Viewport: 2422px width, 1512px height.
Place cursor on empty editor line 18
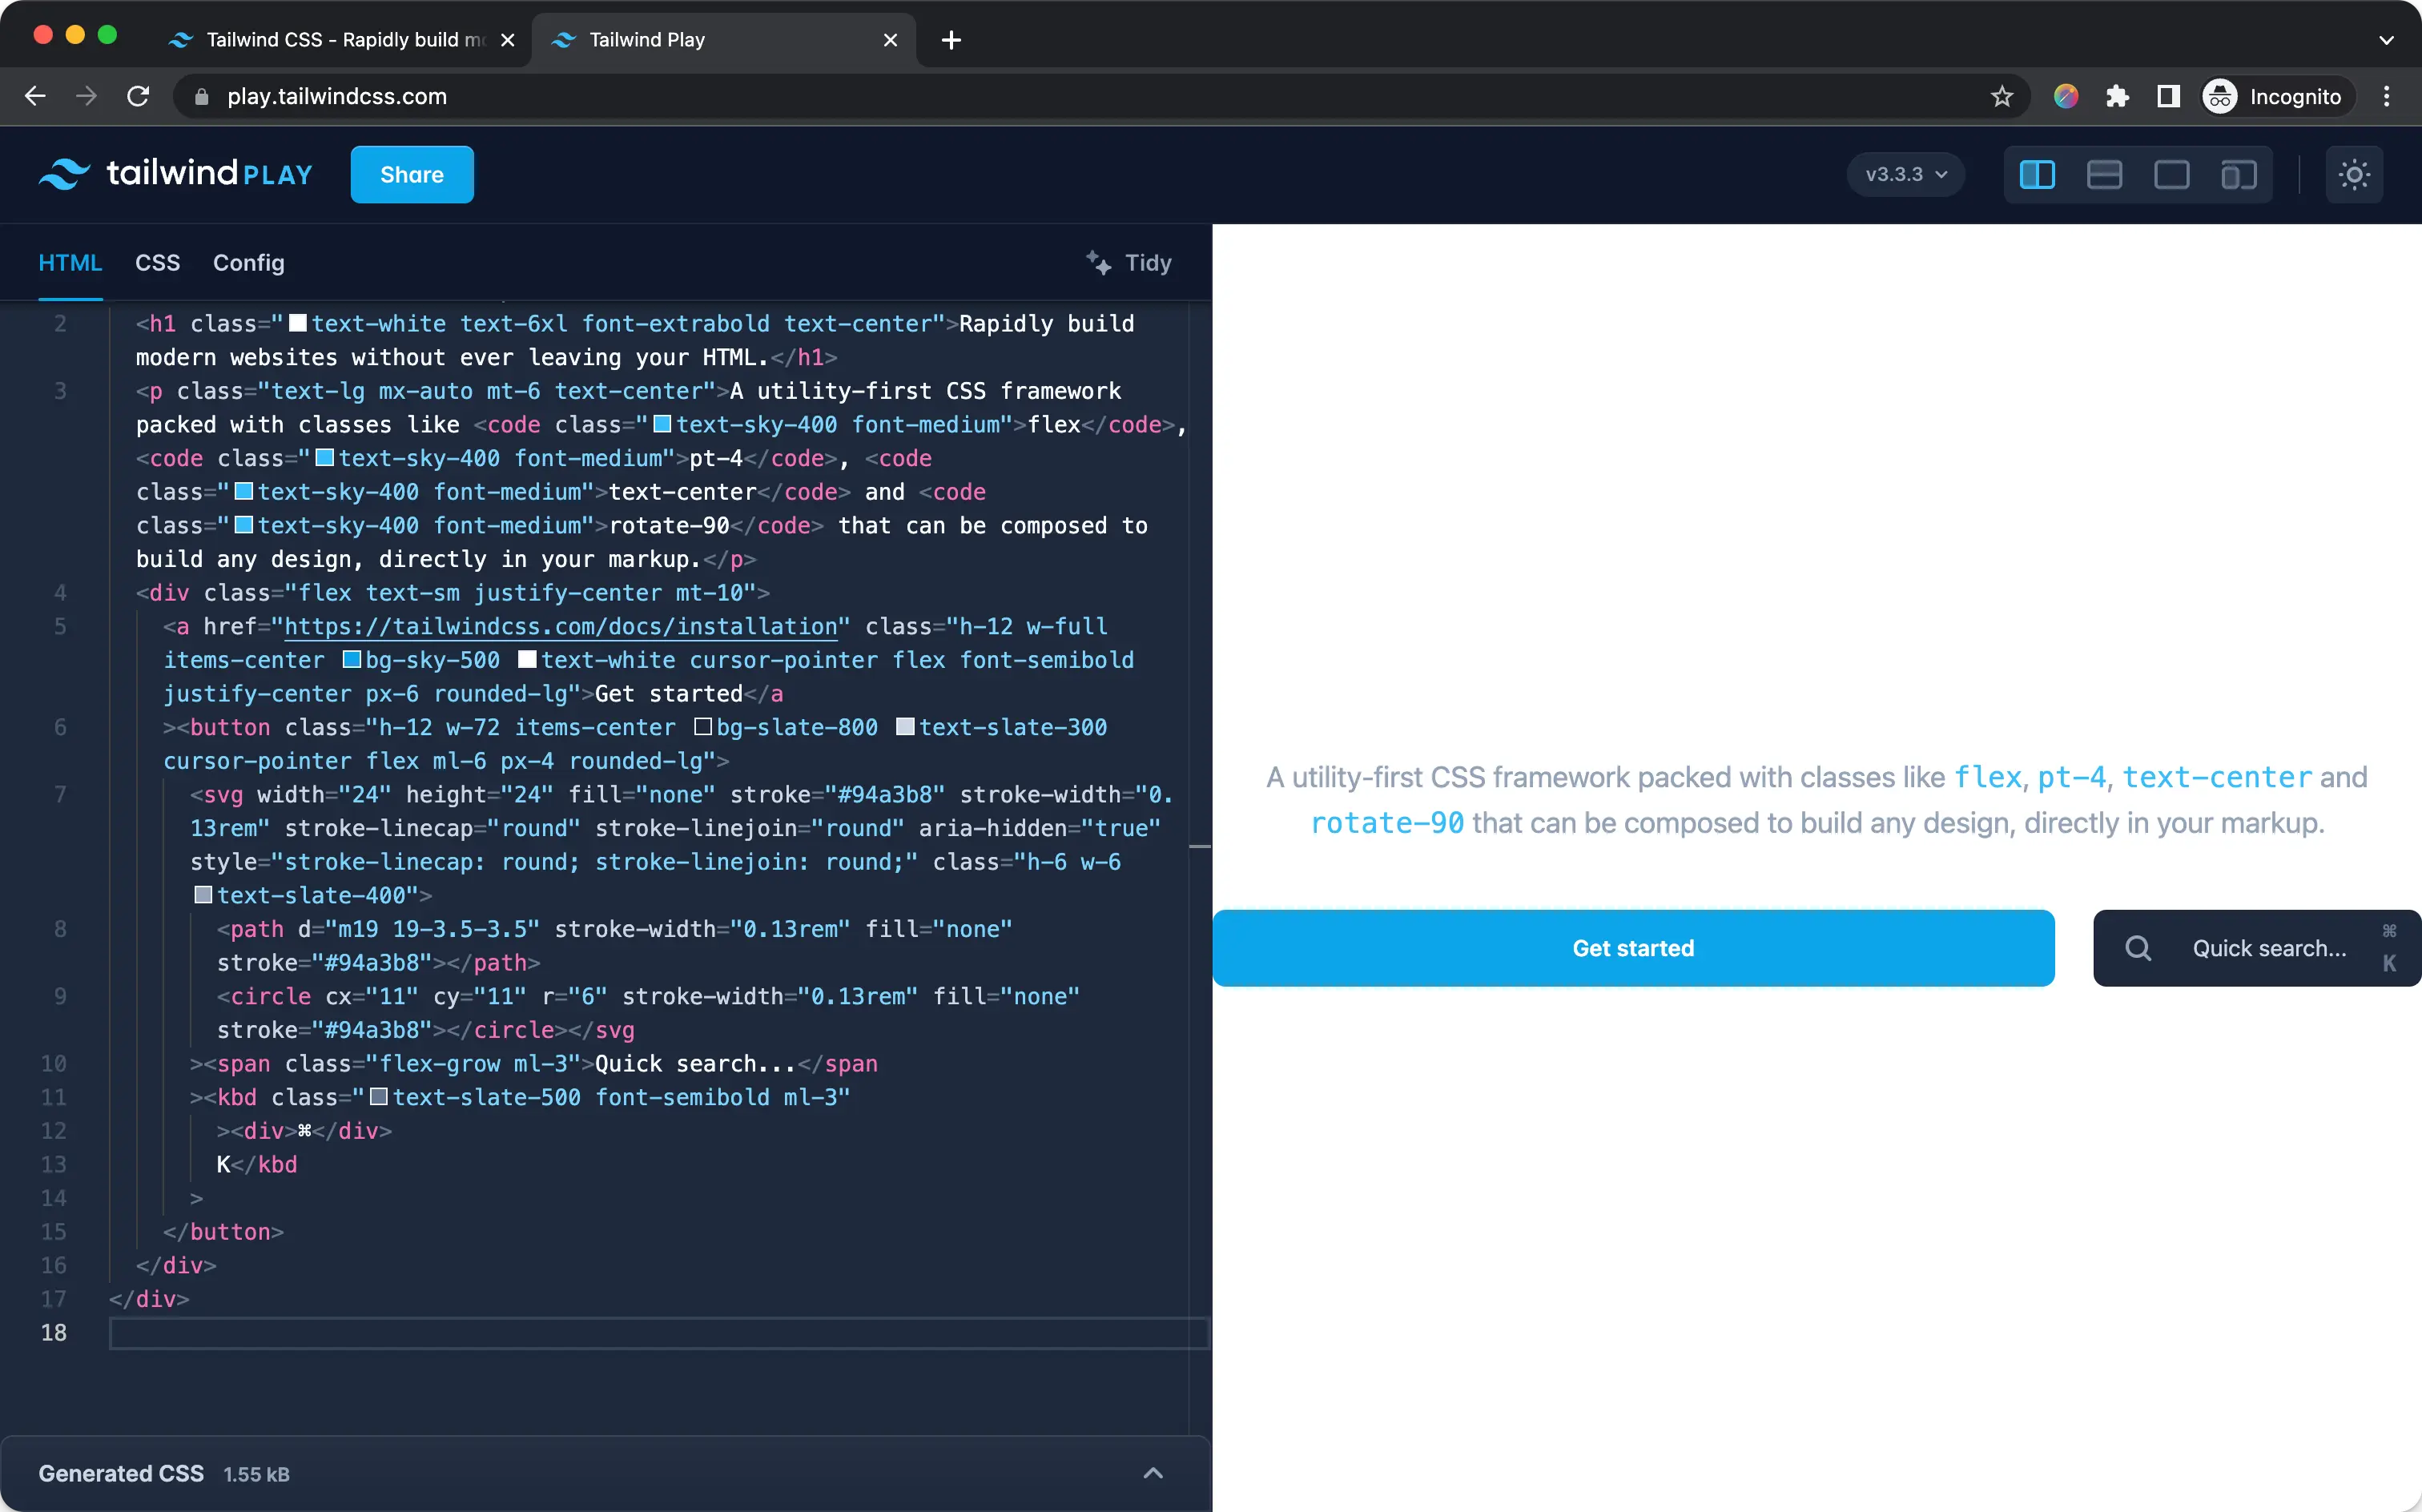658,1333
